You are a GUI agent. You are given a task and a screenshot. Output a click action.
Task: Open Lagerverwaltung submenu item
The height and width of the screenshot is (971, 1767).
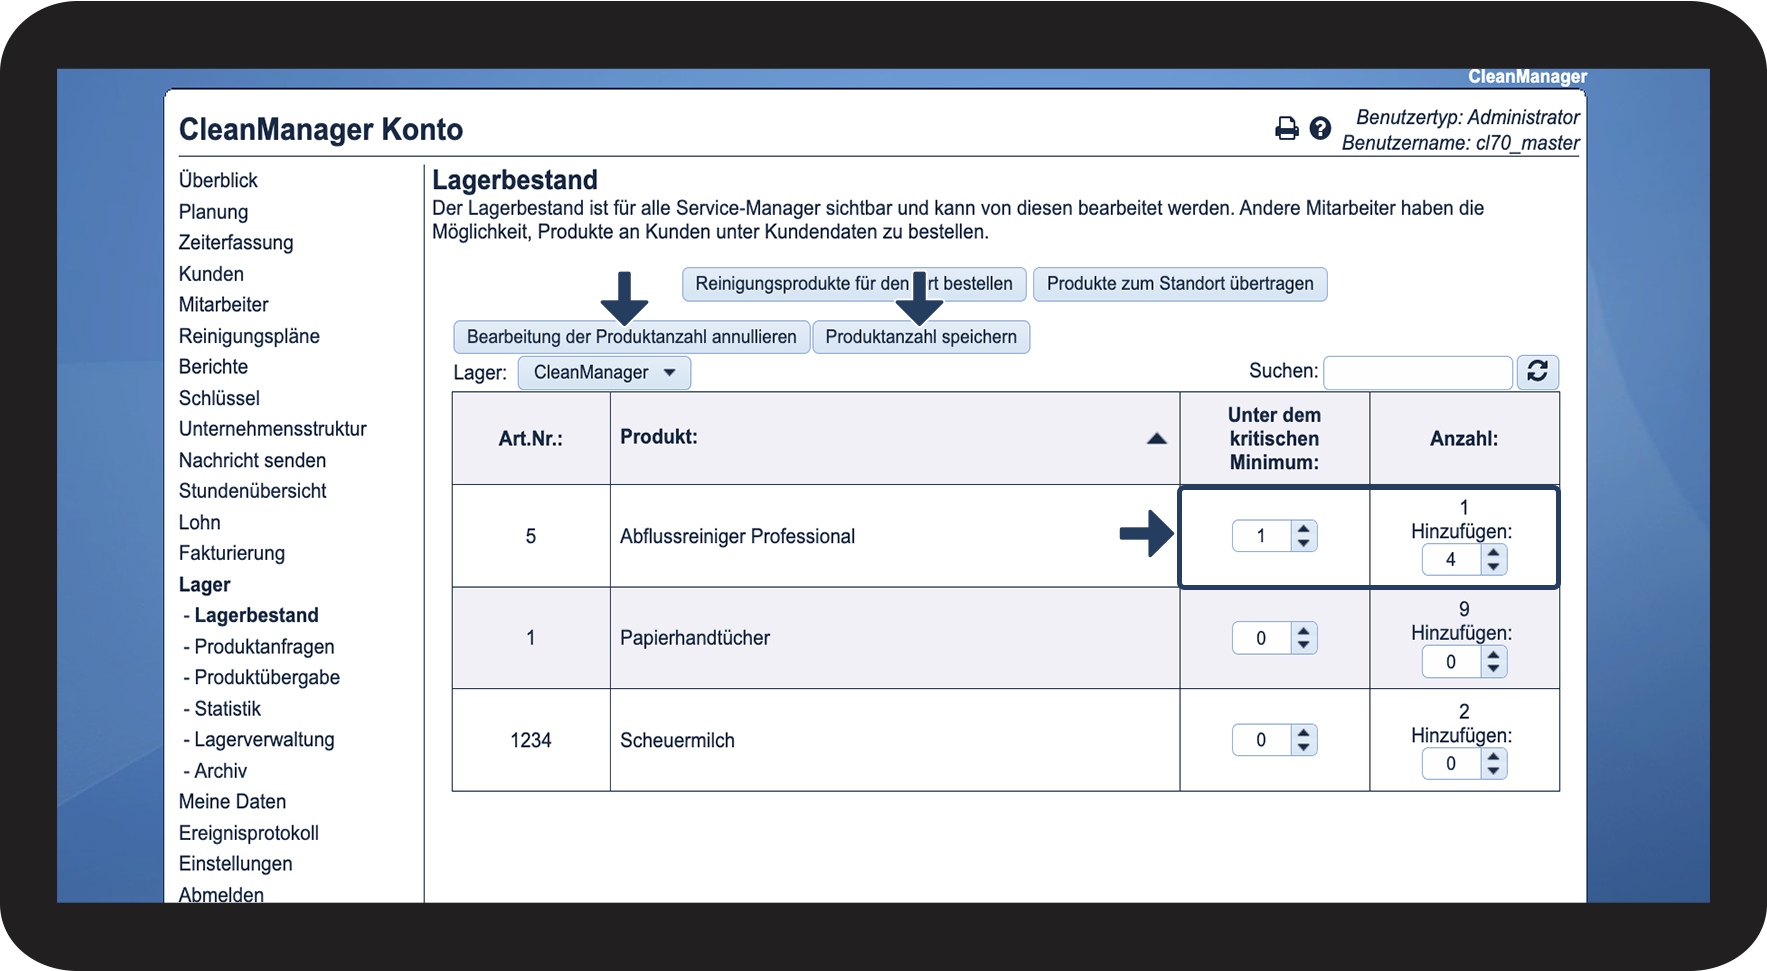264,740
